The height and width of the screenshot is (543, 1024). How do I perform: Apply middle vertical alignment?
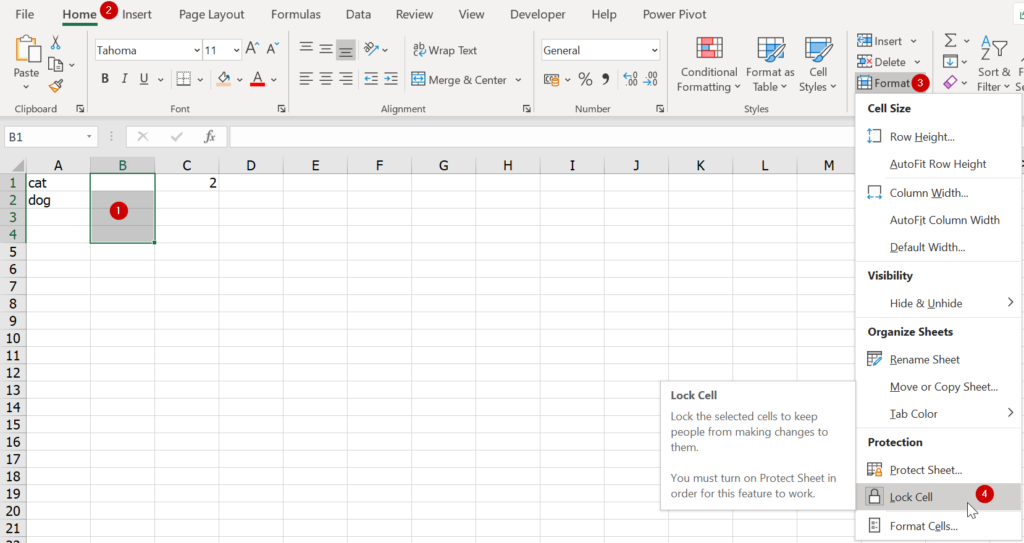(326, 49)
